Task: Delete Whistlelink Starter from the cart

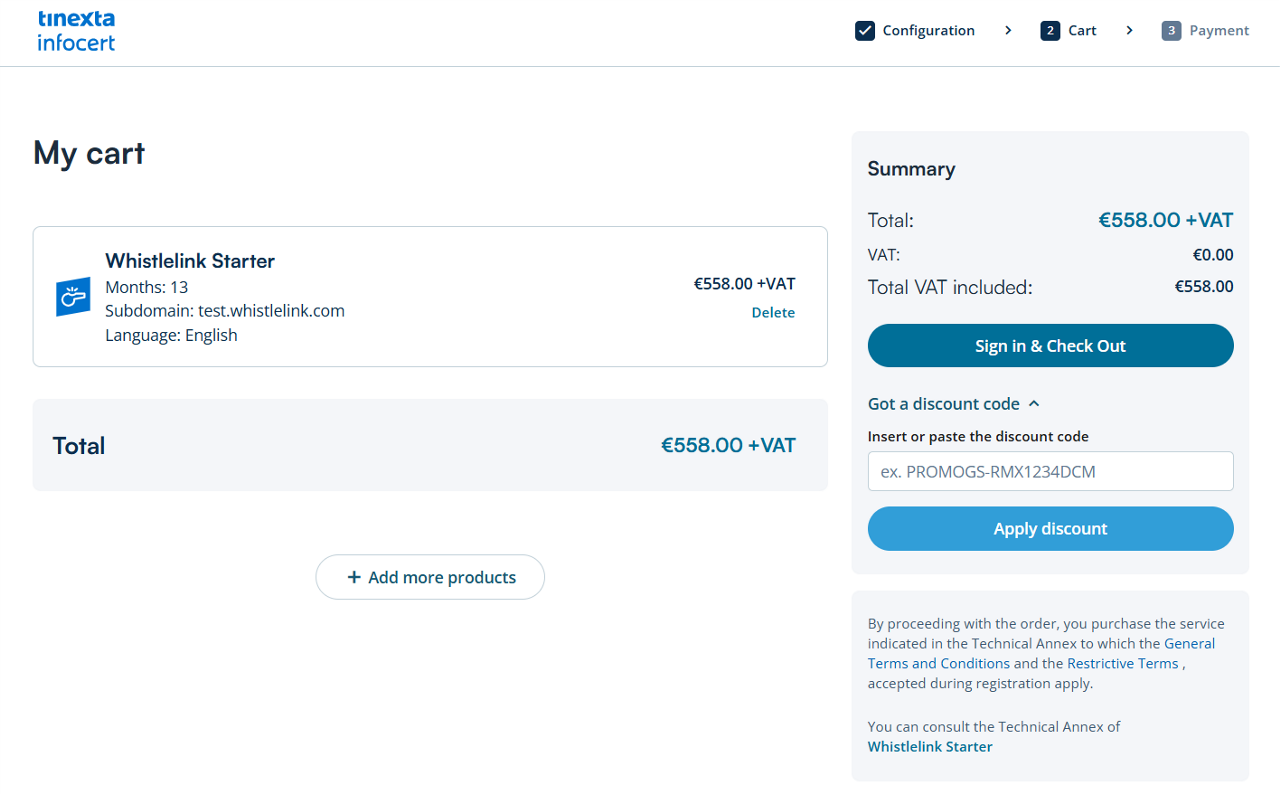Action: 773,313
